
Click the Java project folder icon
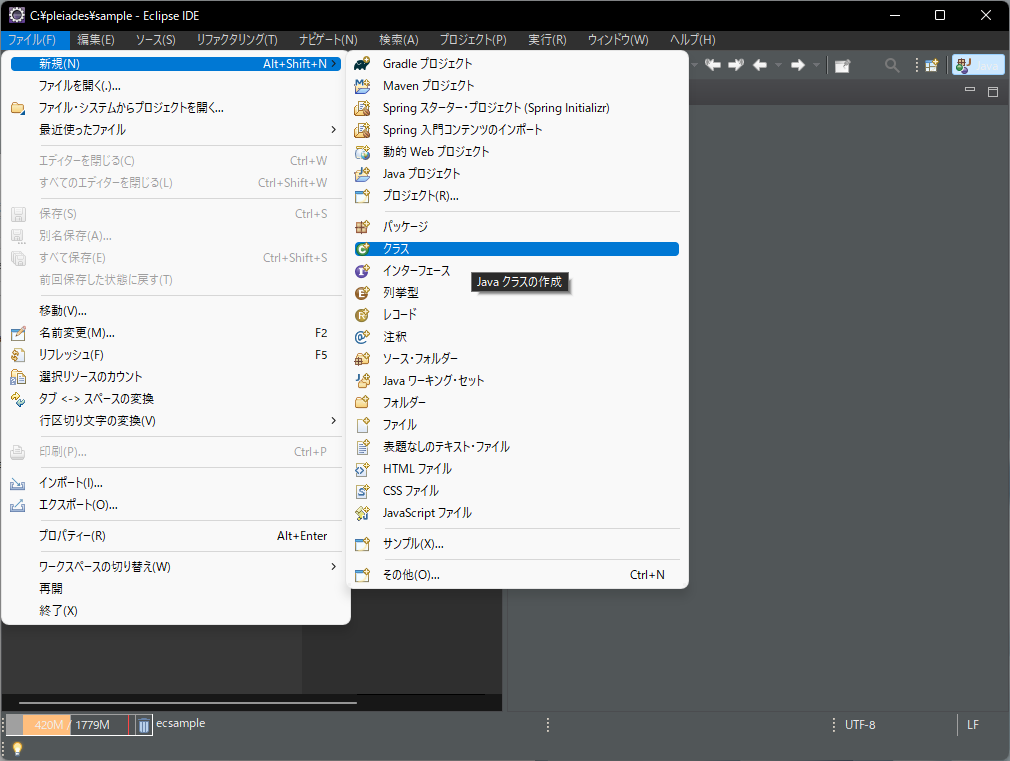click(363, 174)
